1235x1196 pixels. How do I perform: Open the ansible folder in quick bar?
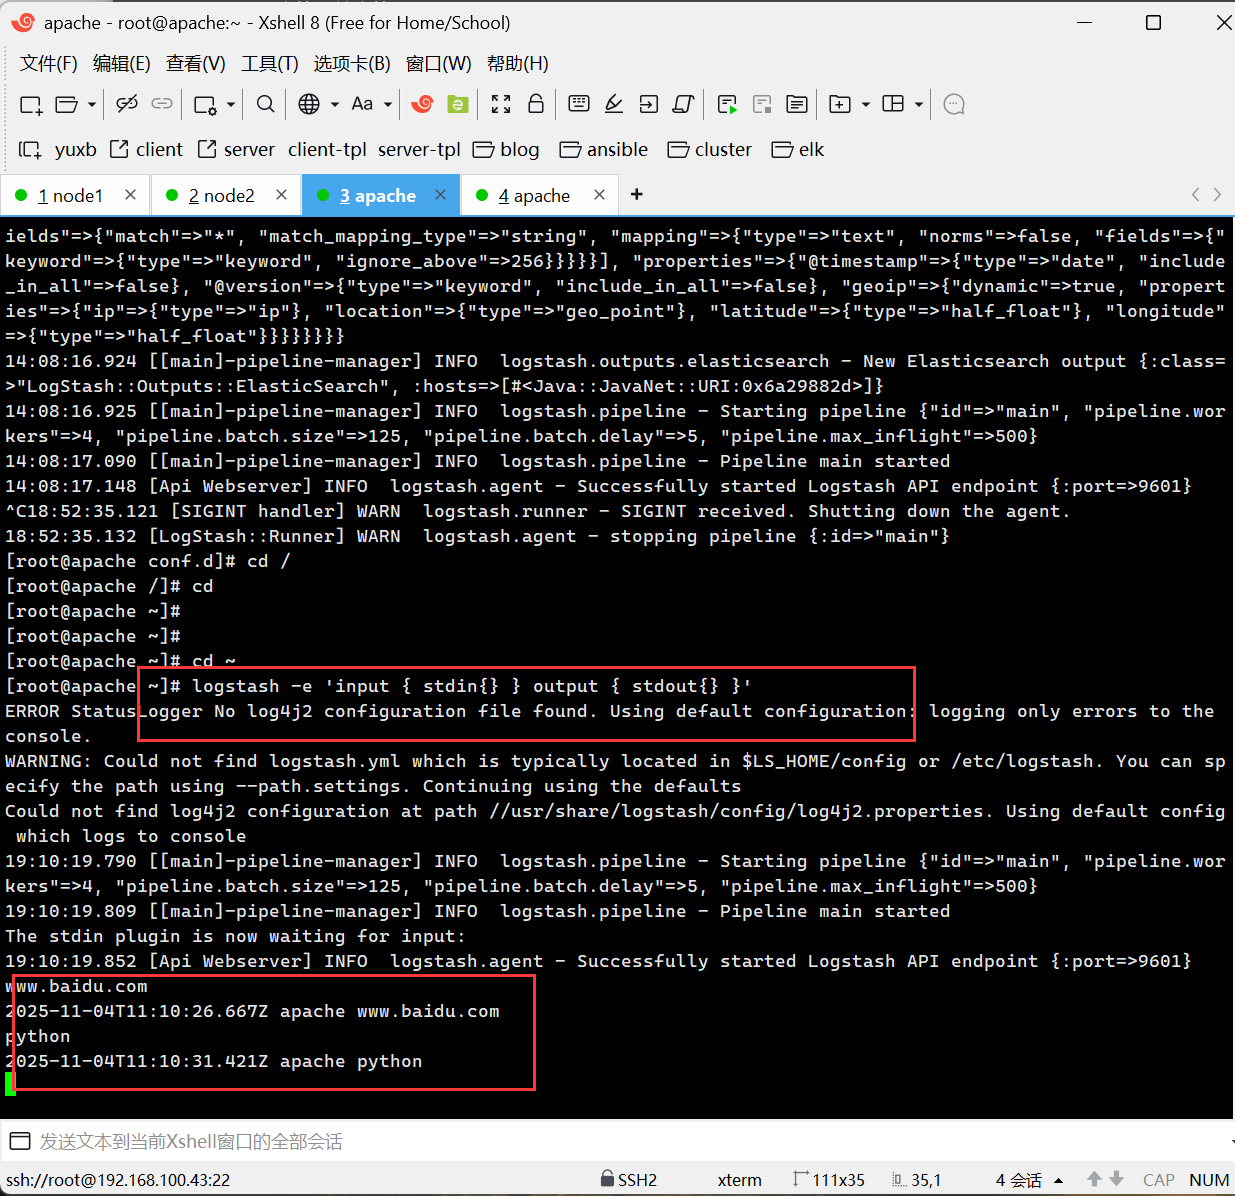point(604,150)
